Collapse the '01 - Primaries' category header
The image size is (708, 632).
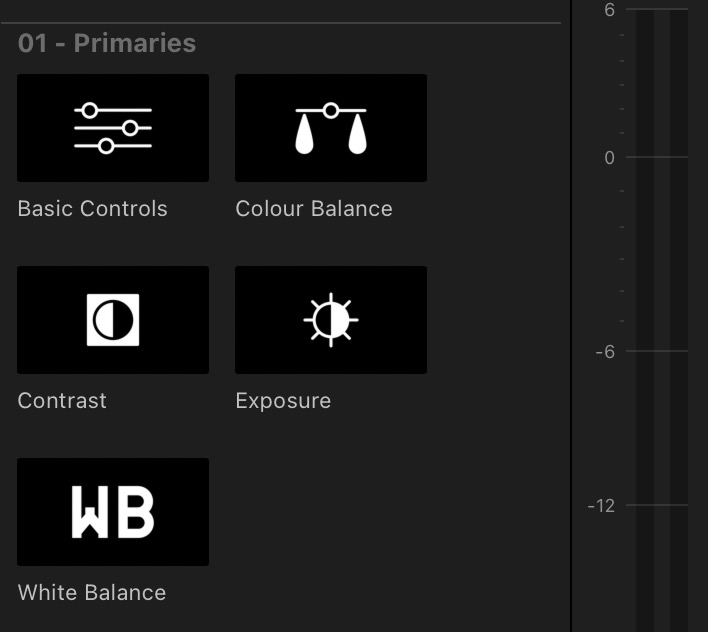pyautogui.click(x=106, y=44)
